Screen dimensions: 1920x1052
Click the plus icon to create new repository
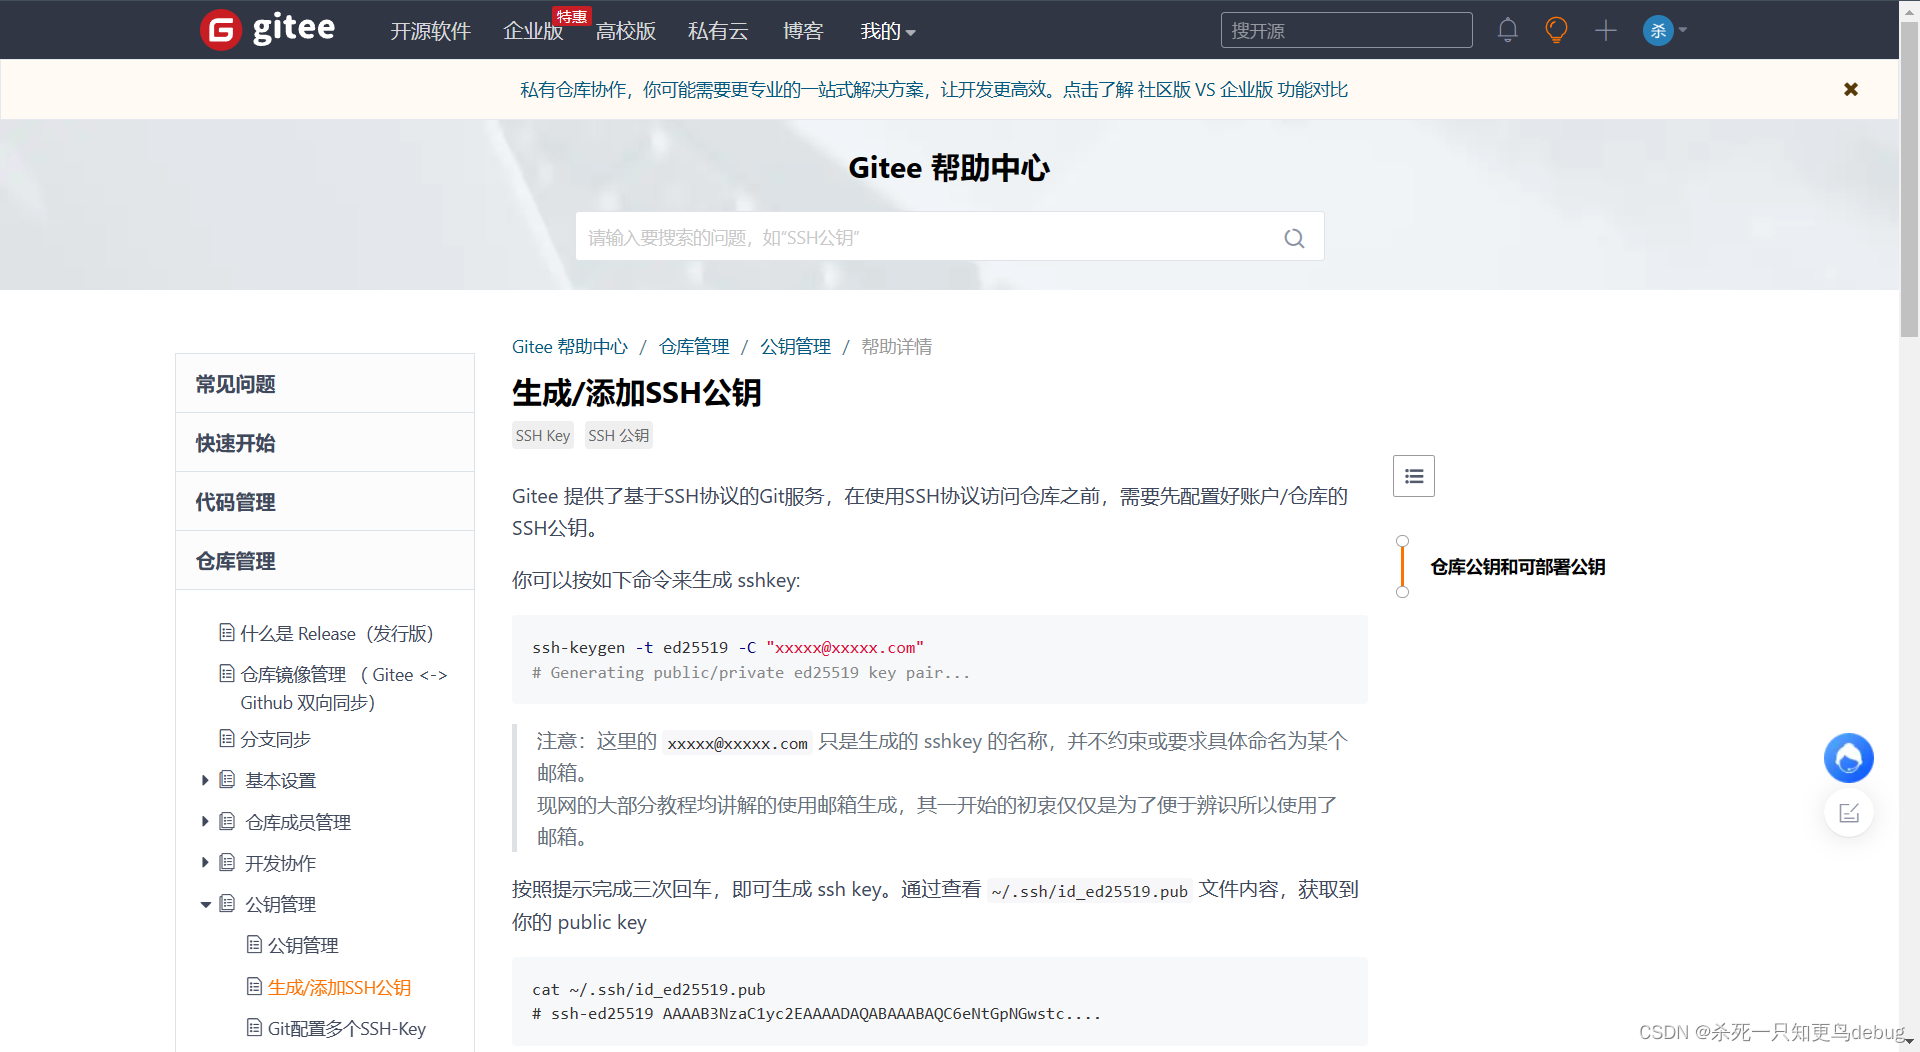tap(1604, 30)
